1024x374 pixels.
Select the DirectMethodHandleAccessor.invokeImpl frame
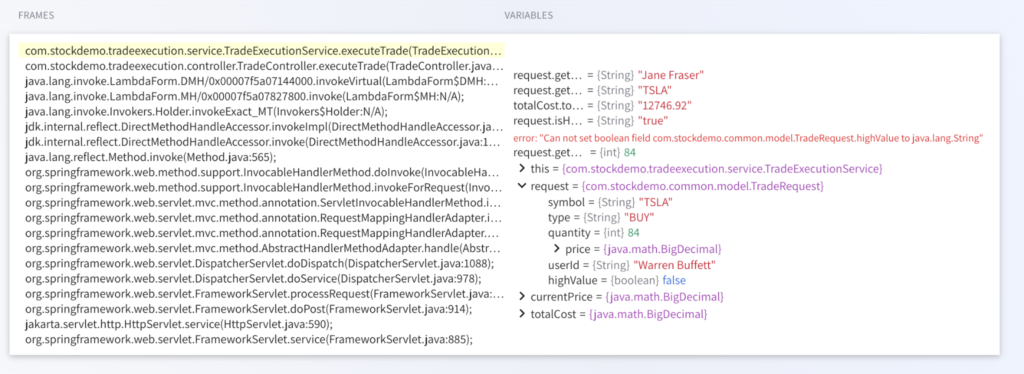[263, 127]
